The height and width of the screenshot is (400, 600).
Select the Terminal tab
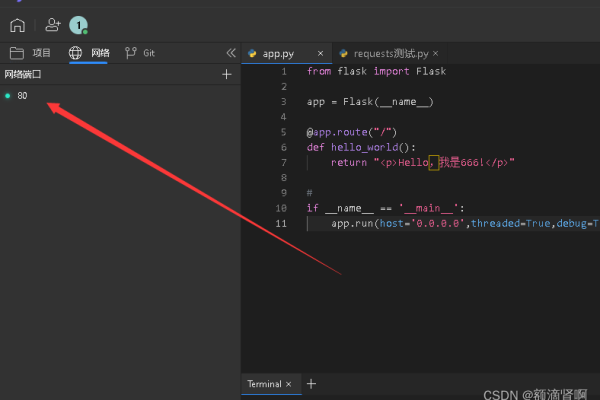tap(264, 384)
